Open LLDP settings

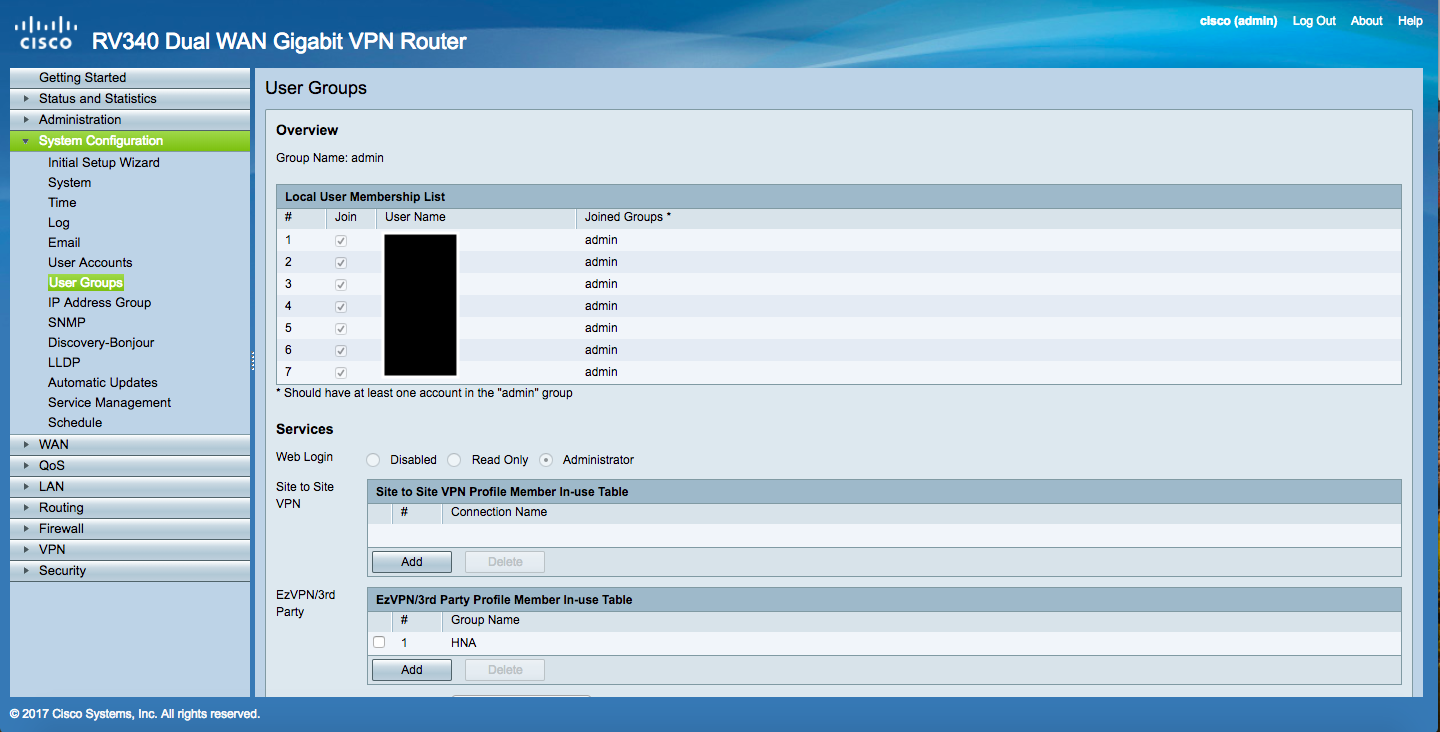tap(64, 363)
